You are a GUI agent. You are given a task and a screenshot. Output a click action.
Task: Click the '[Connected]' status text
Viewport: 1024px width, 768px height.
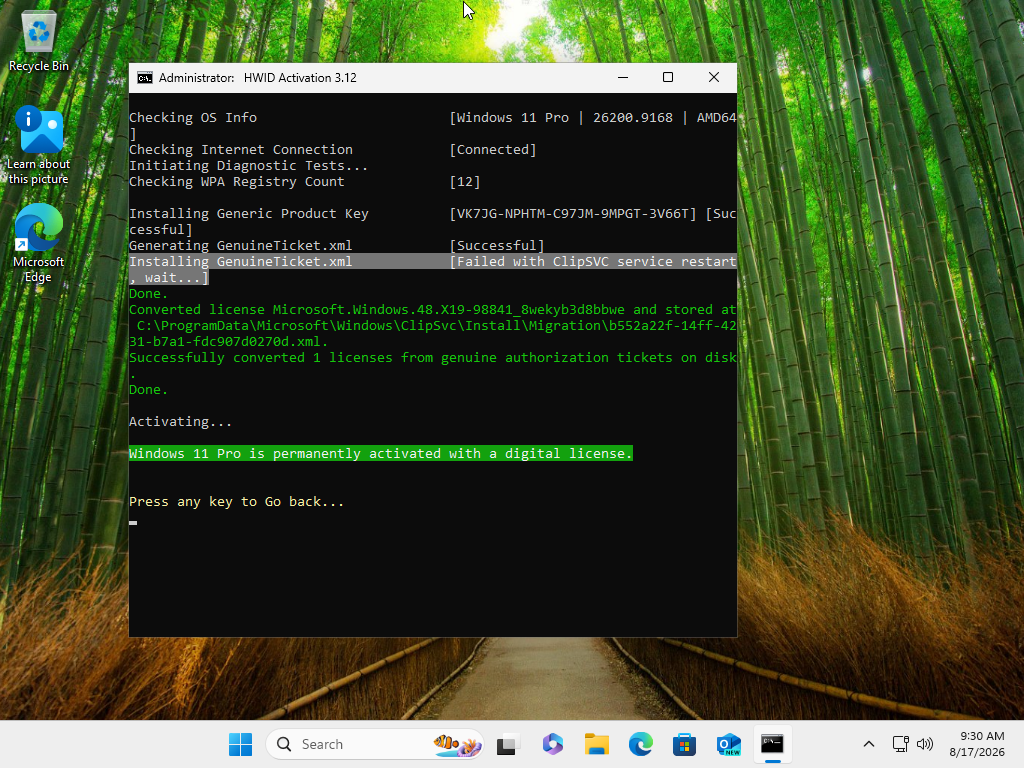(x=493, y=150)
